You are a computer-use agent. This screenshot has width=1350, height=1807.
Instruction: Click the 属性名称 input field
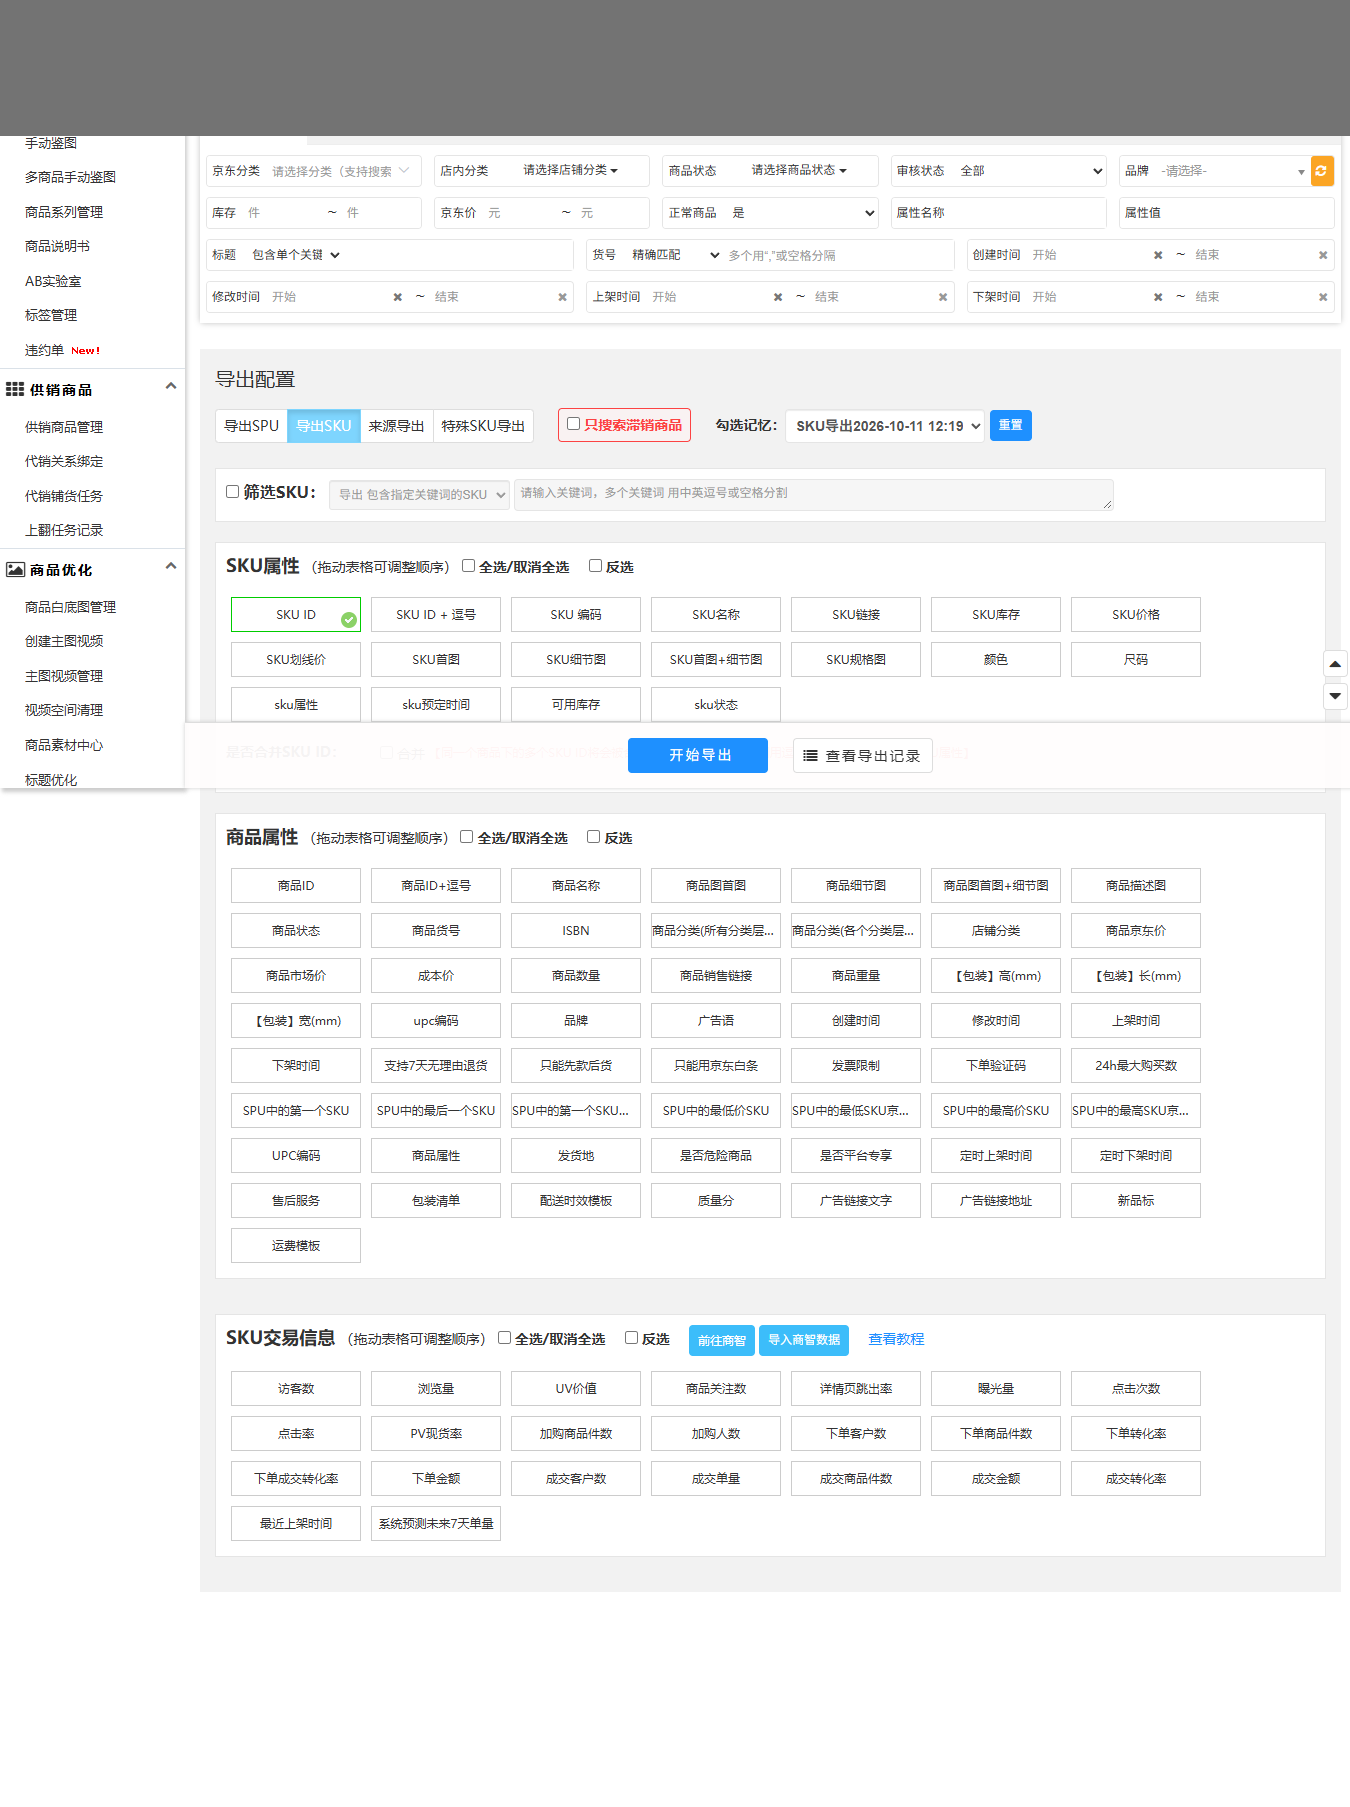click(x=998, y=213)
